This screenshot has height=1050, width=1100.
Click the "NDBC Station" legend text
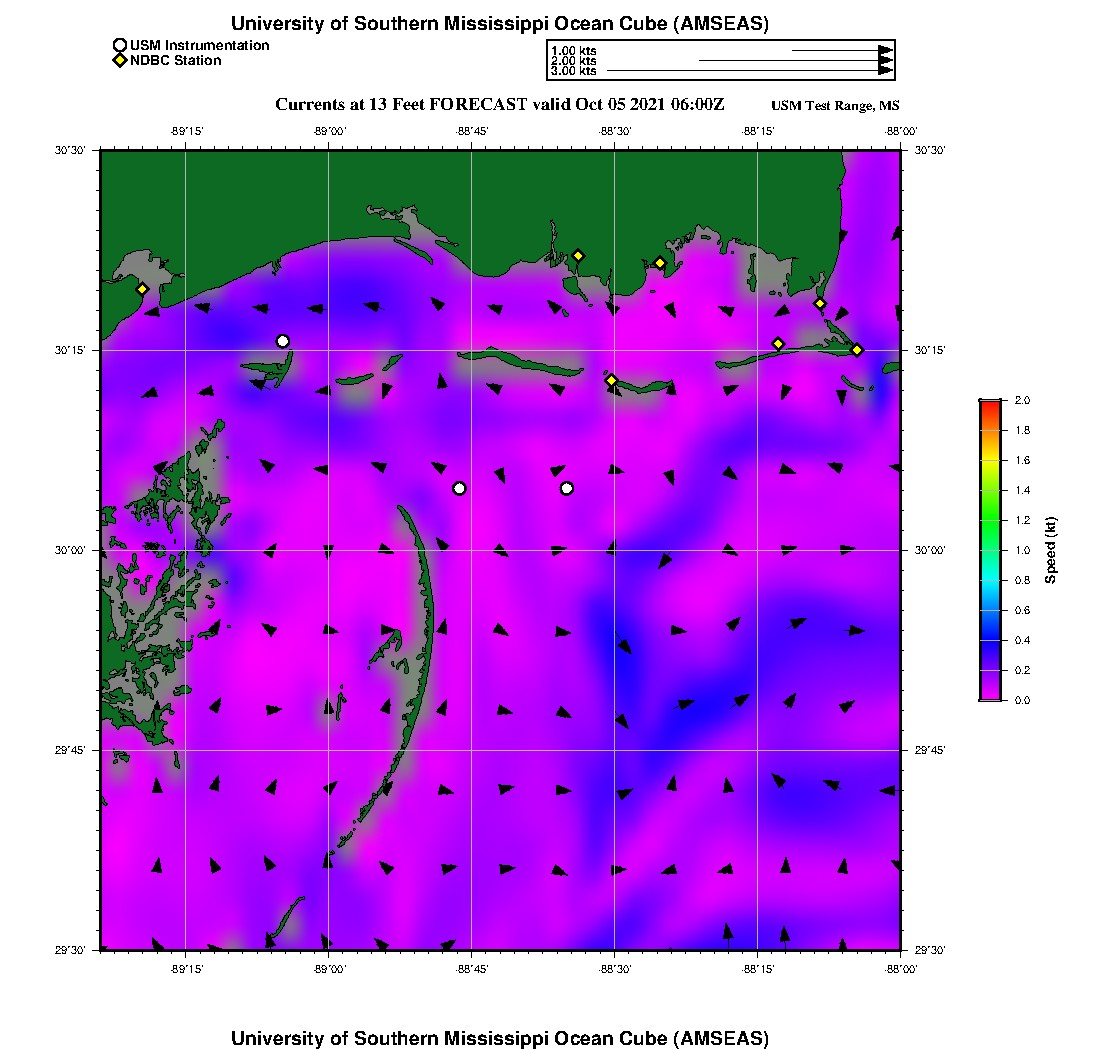coord(176,60)
